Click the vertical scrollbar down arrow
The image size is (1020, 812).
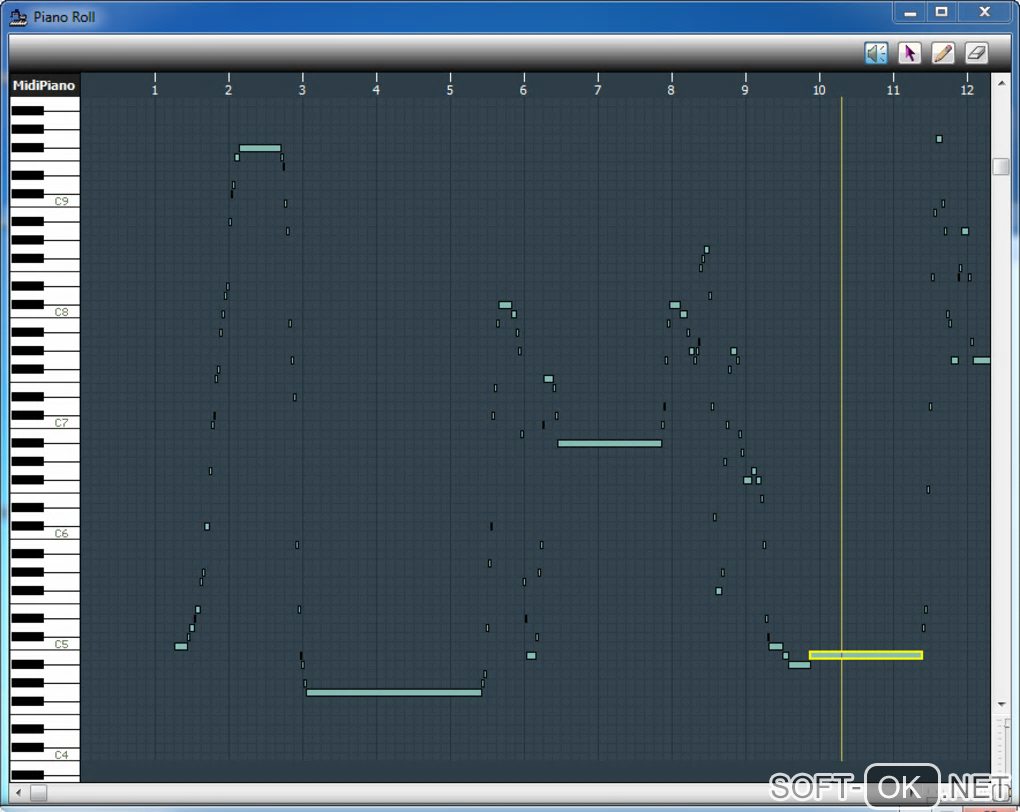(1000, 704)
